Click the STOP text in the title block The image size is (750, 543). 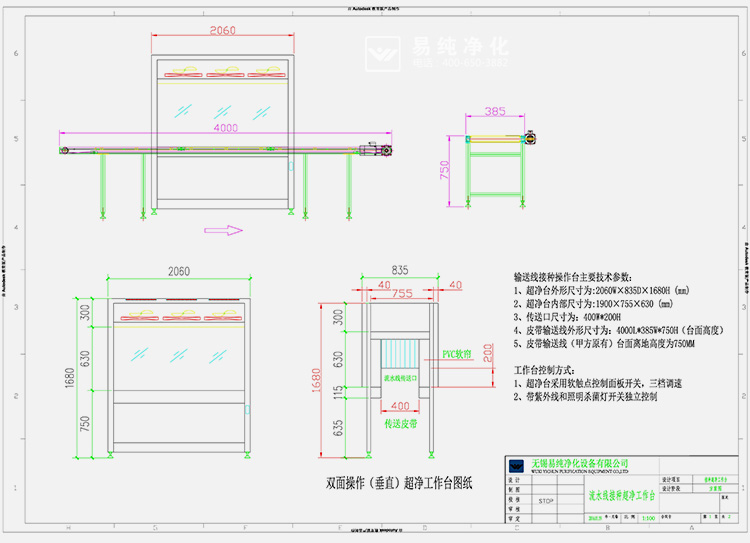pos(546,501)
